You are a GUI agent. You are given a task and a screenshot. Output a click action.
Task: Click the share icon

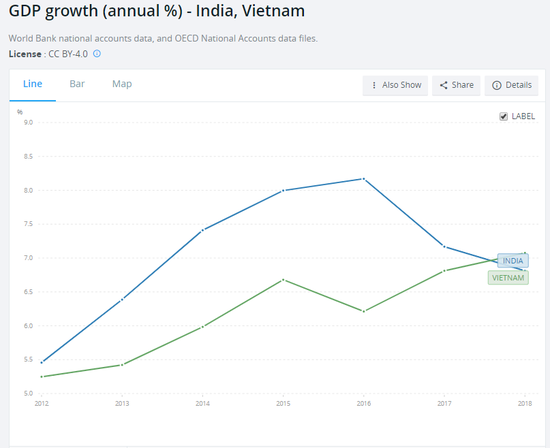[443, 85]
